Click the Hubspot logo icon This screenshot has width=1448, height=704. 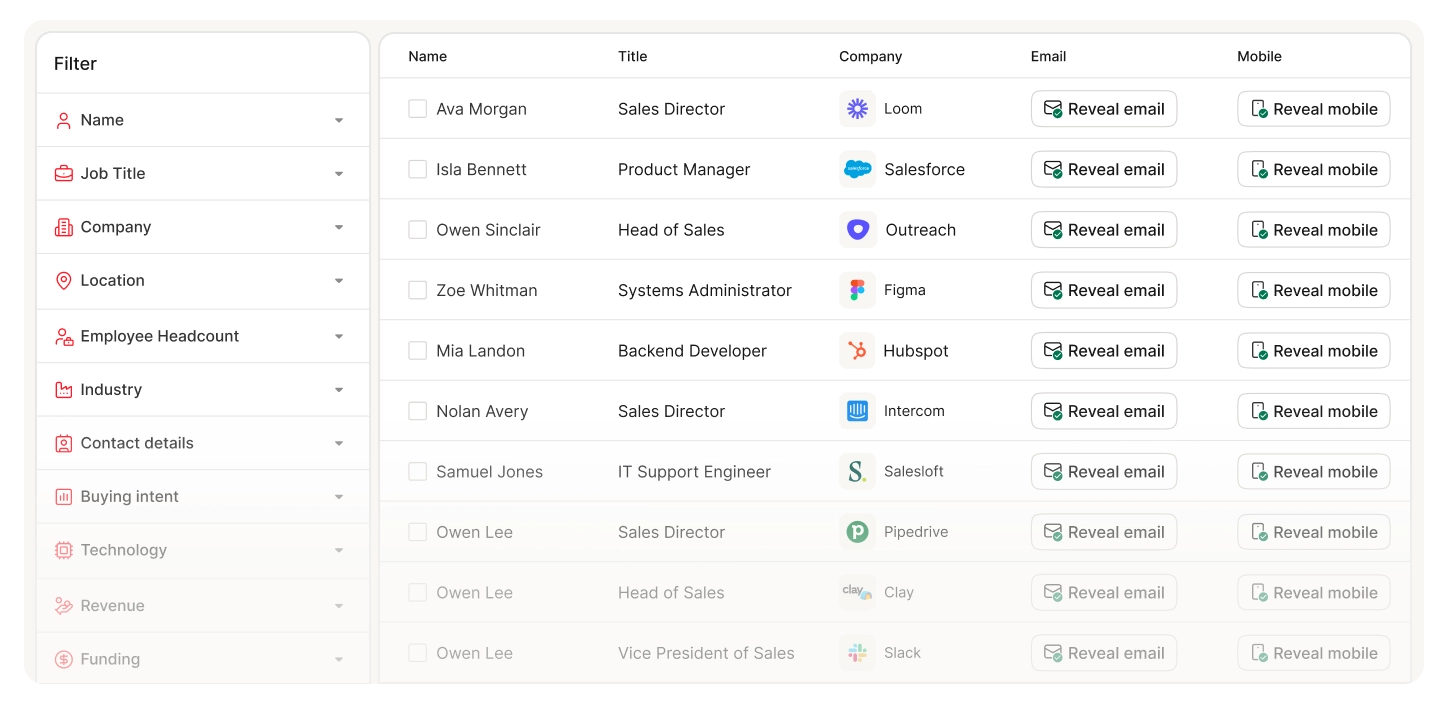pos(857,351)
